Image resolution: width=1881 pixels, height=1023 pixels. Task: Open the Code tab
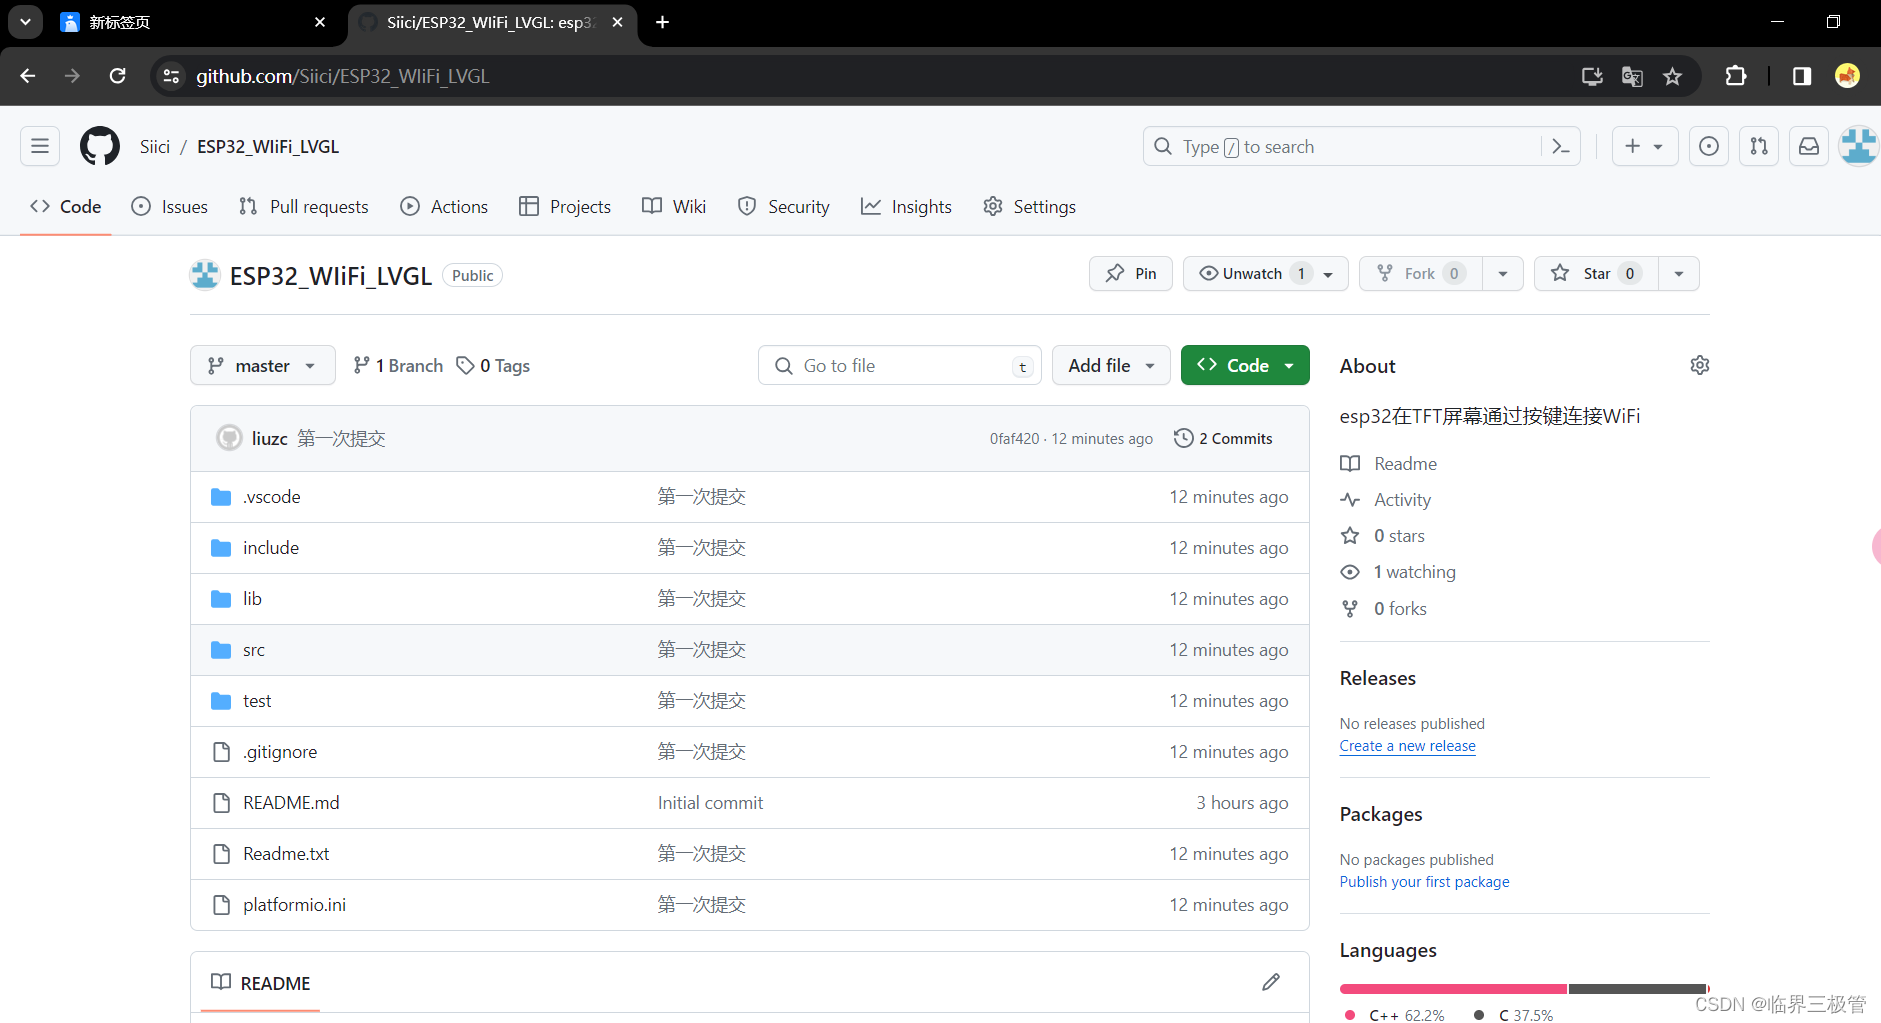coord(66,206)
